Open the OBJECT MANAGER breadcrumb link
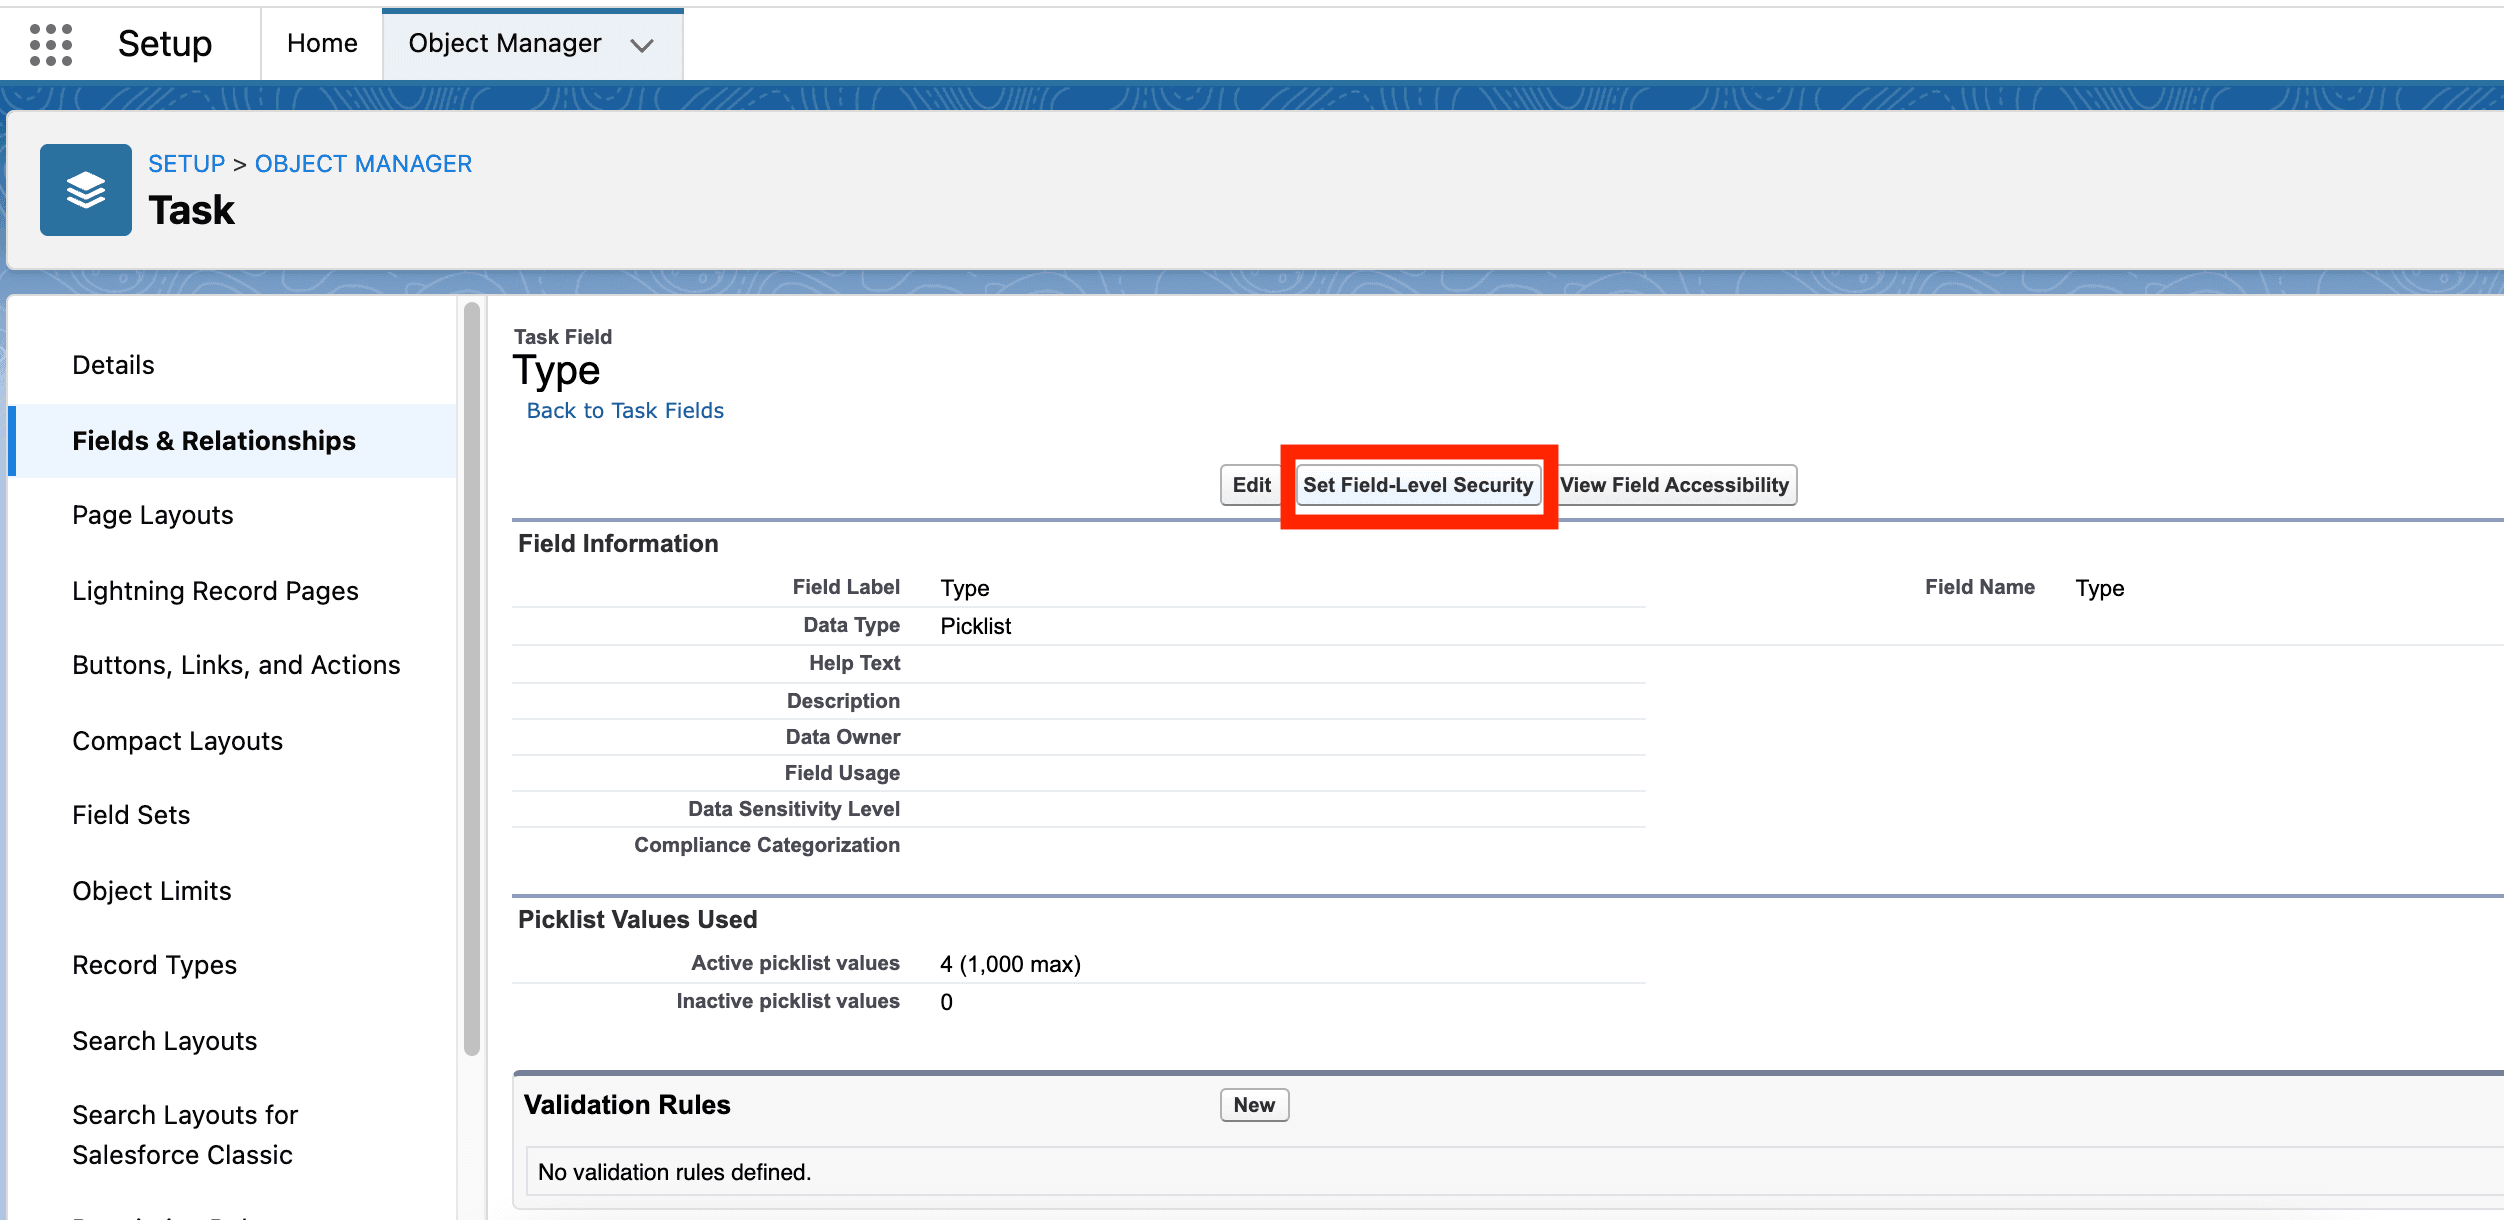The image size is (2504, 1220). click(363, 164)
